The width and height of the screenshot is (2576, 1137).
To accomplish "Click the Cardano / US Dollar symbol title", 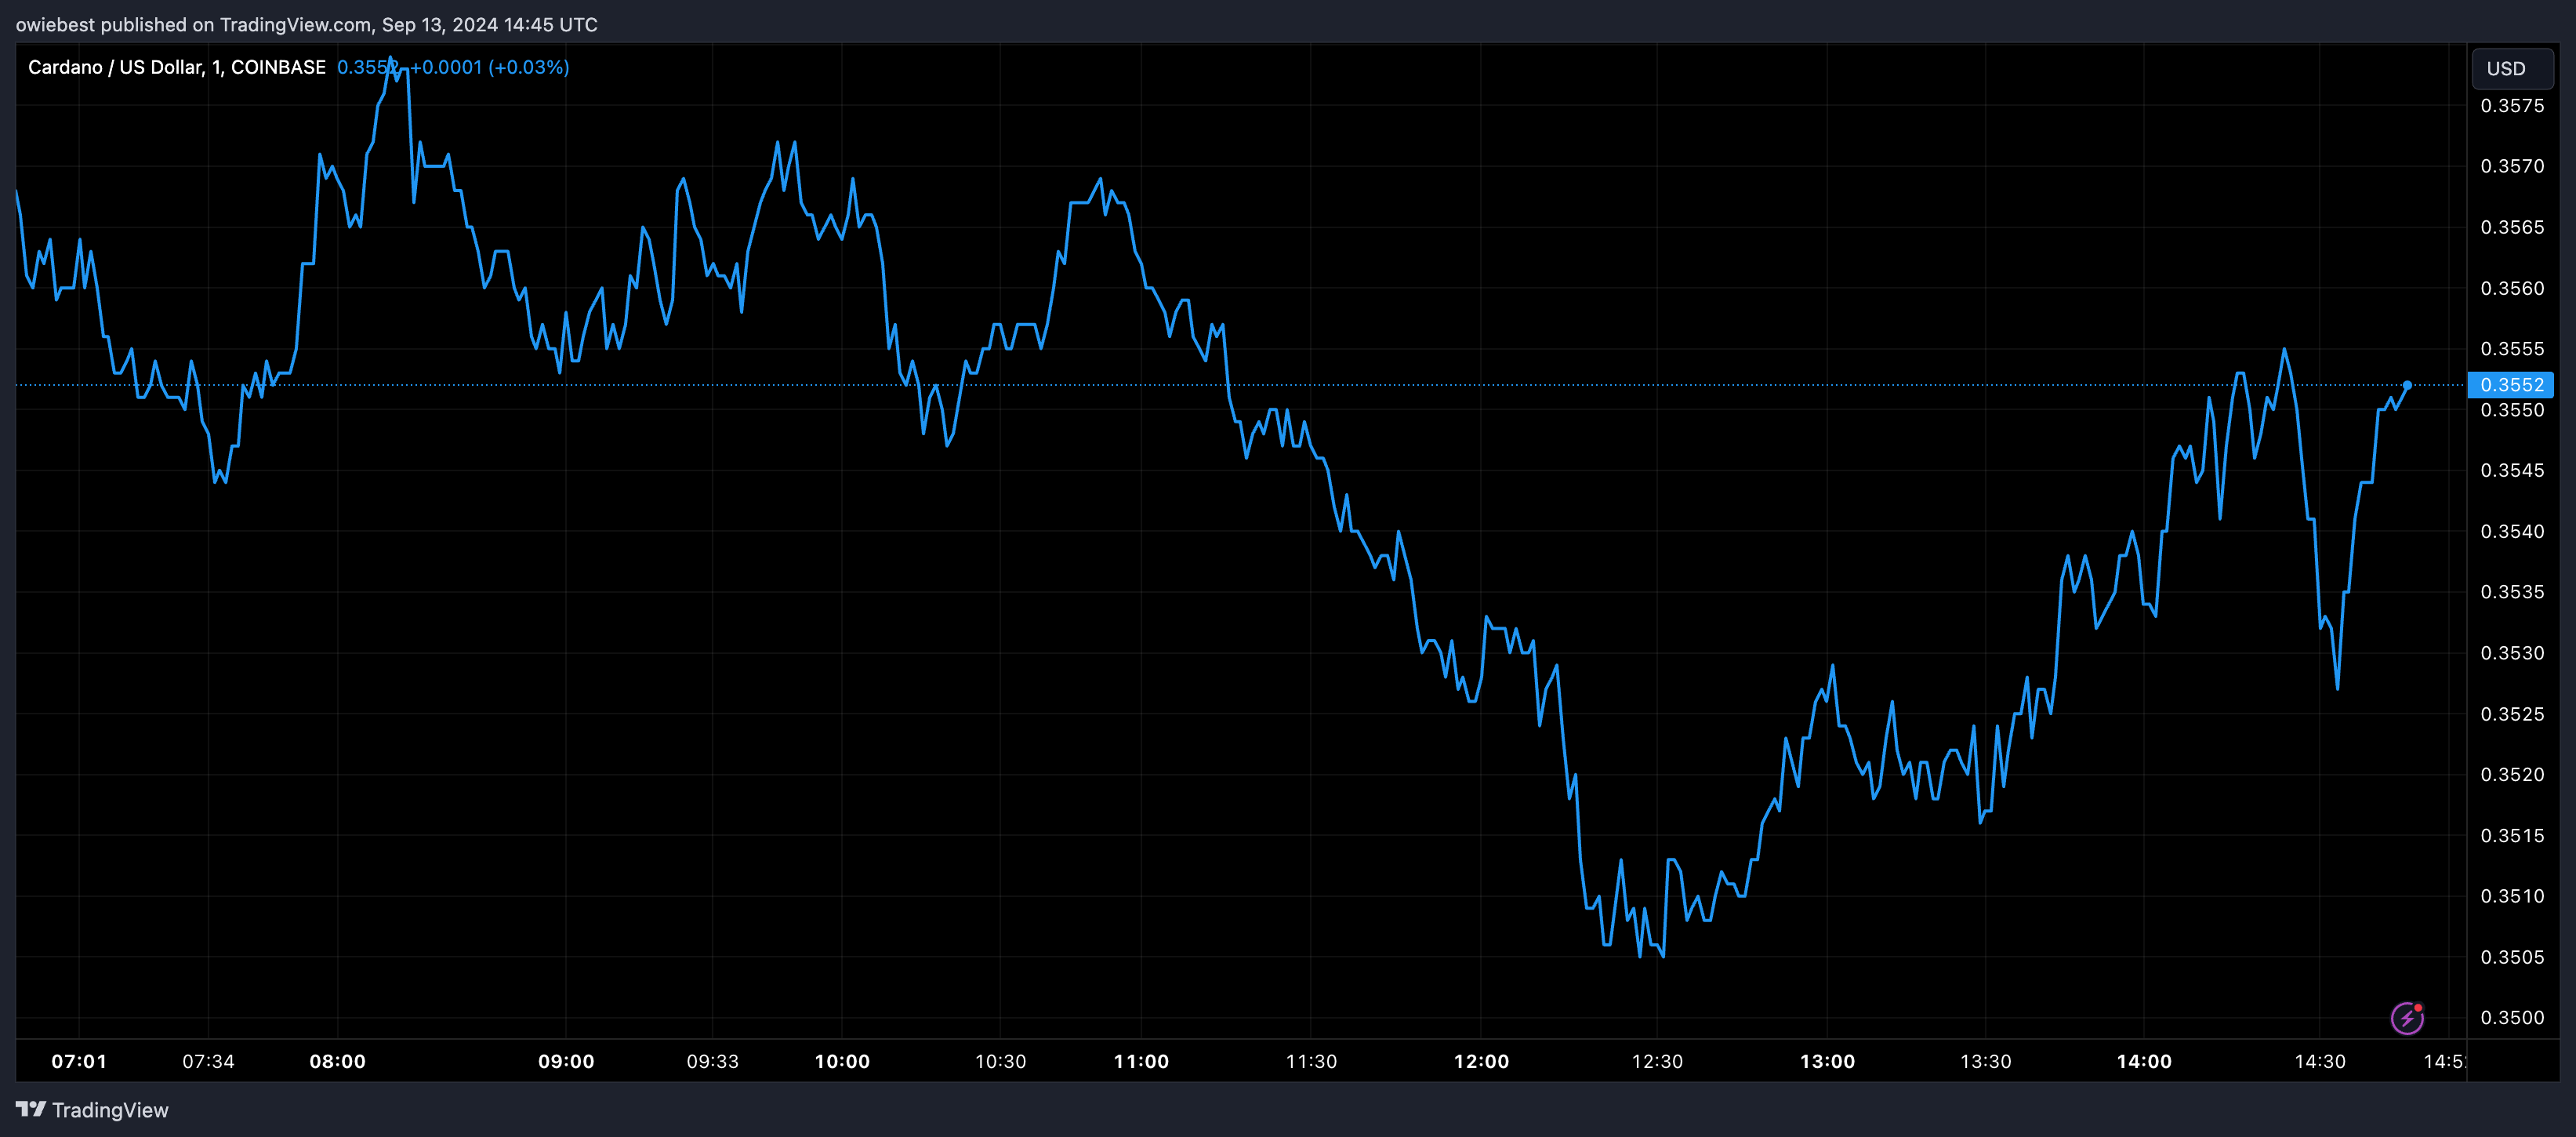I will pos(177,67).
